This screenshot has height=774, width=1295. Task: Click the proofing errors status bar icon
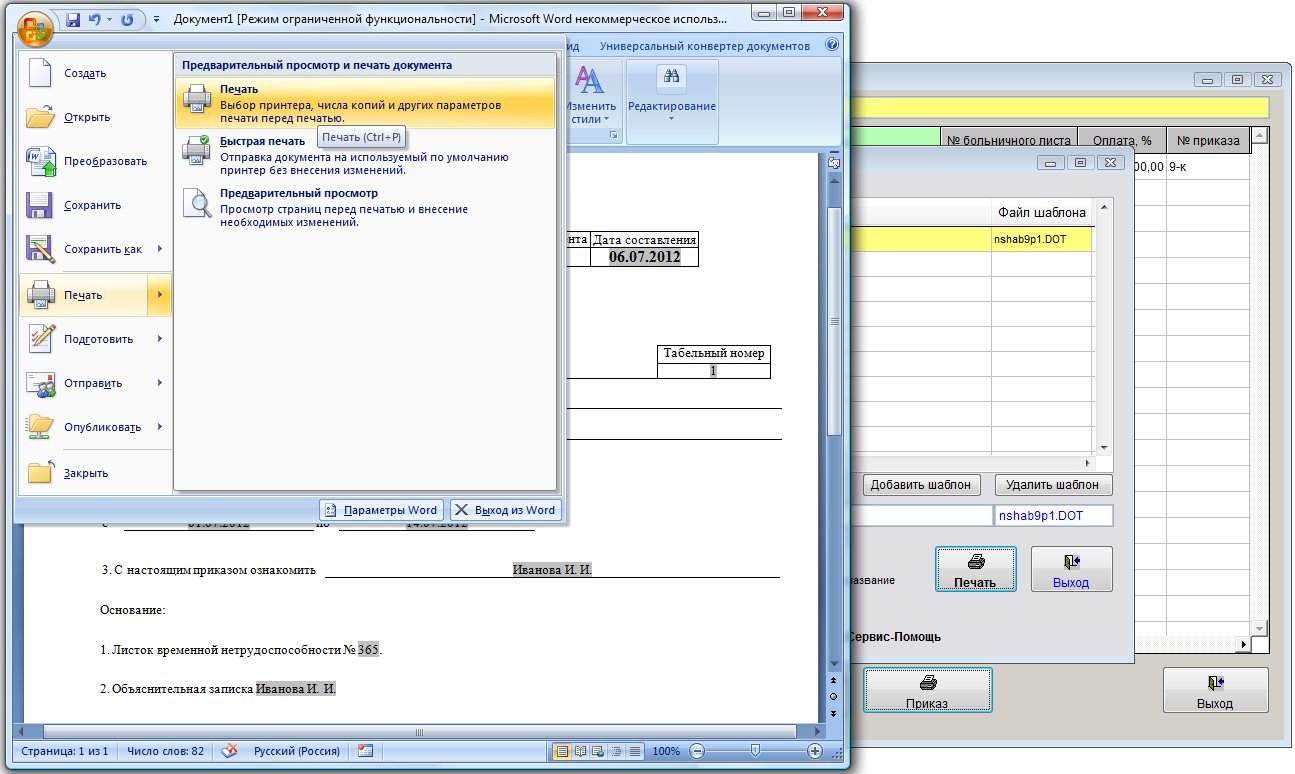point(229,751)
